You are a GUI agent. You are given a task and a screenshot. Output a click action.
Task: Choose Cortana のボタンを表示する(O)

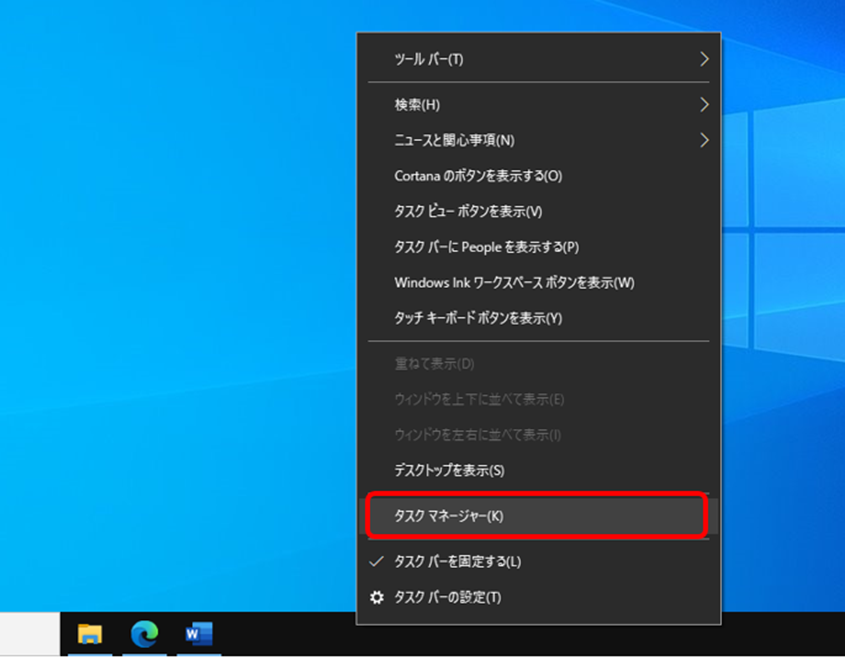click(x=539, y=176)
